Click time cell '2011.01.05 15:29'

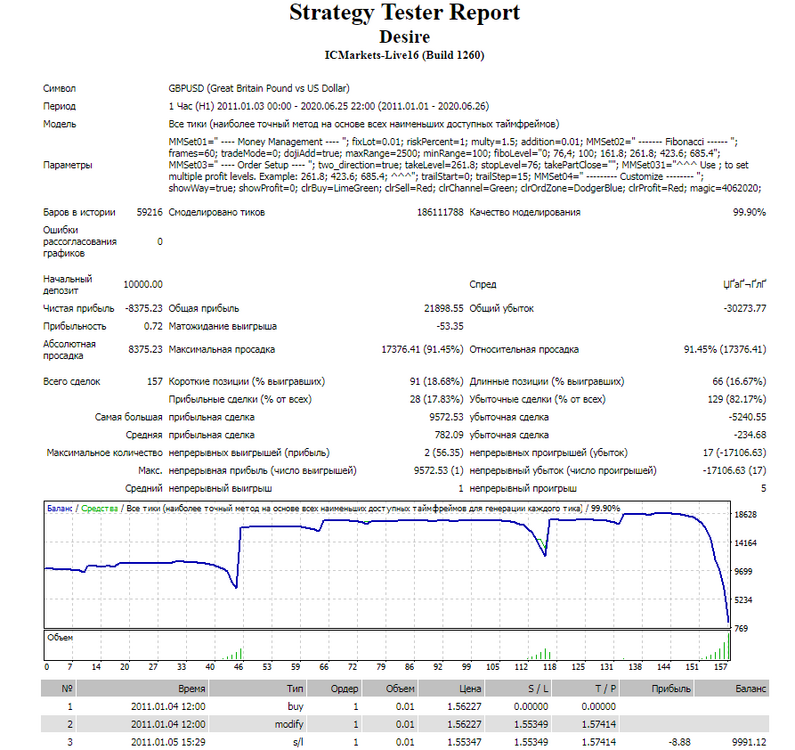[x=168, y=742]
